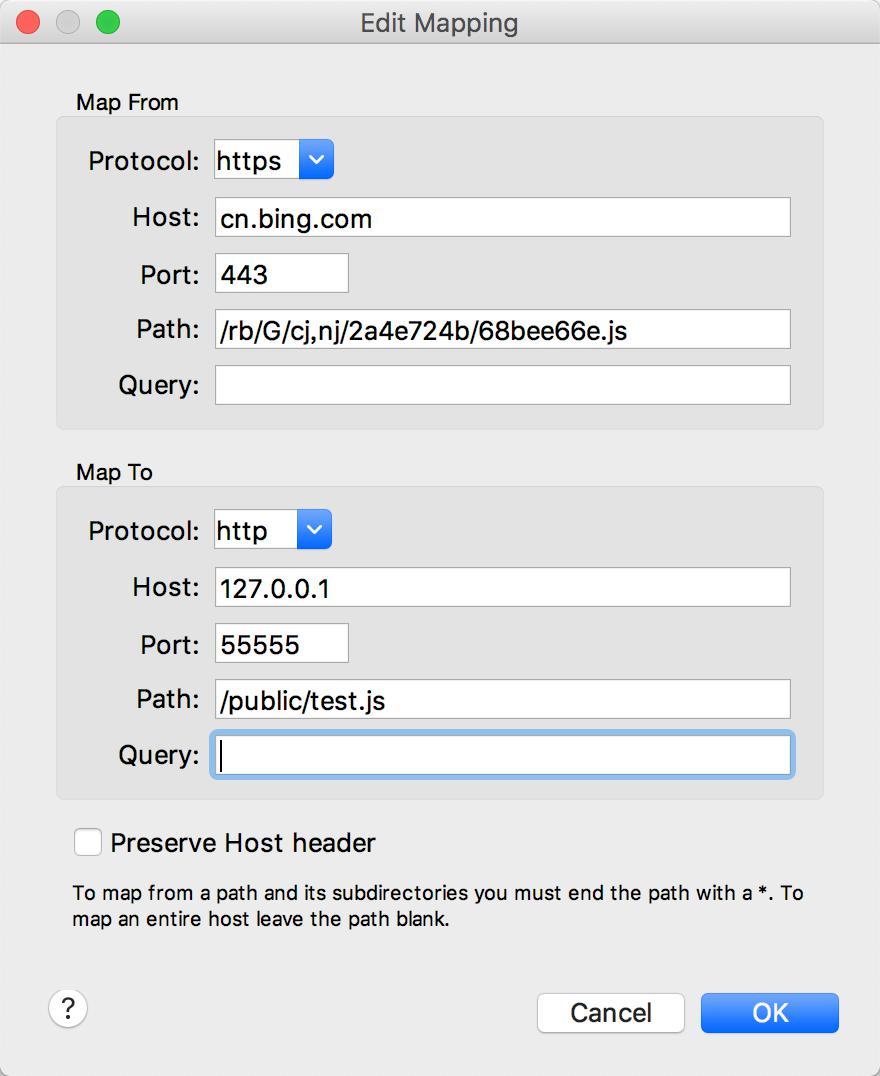This screenshot has width=880, height=1076.
Task: Click the Edit Mapping title bar
Action: 439,22
